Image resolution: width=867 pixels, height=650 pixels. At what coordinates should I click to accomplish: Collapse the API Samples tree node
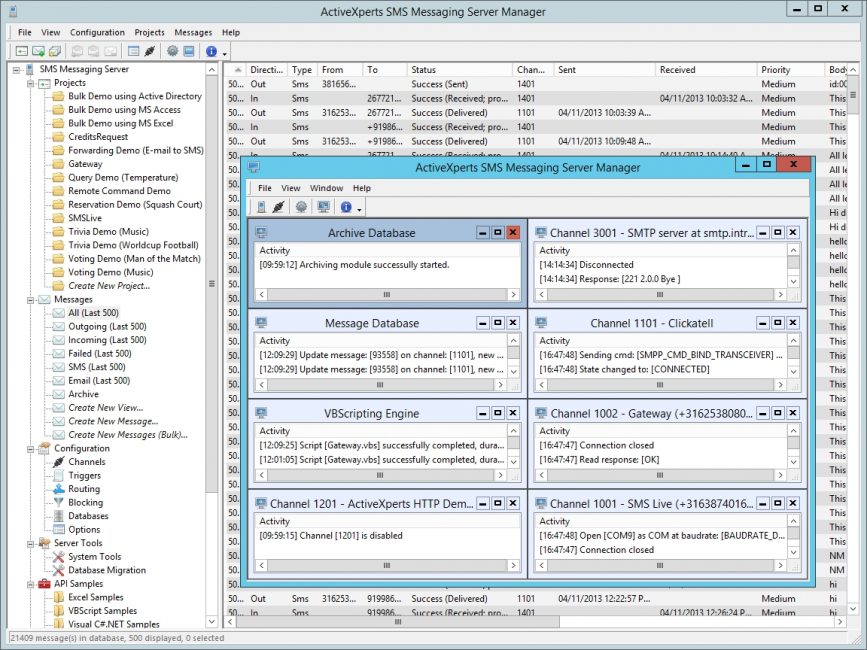(30, 584)
